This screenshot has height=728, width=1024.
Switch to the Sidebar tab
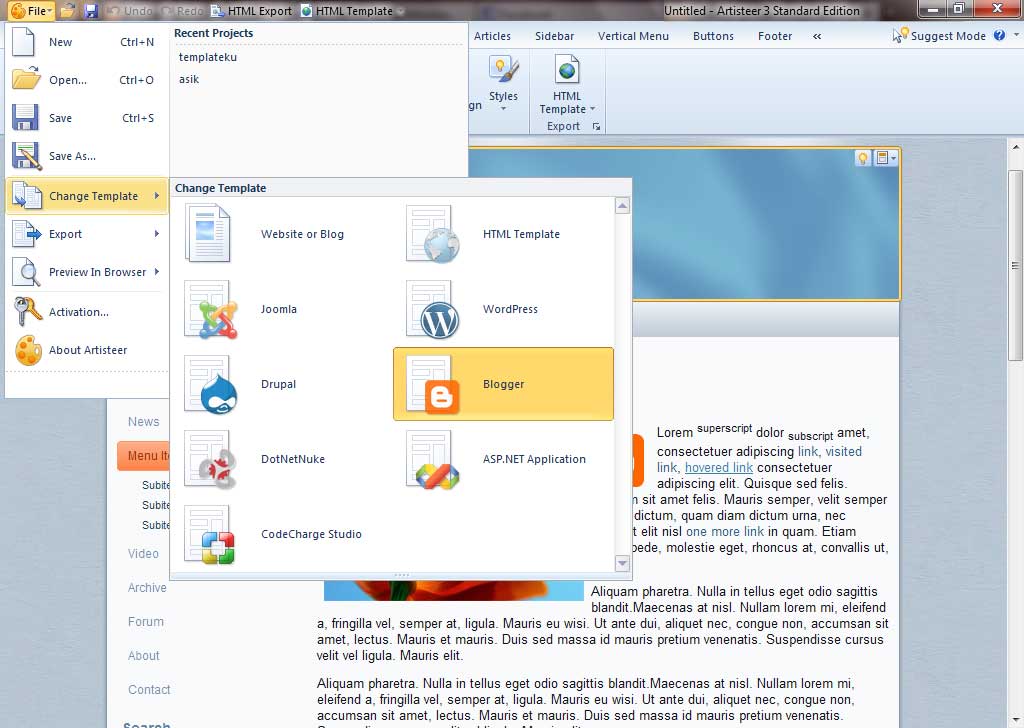pos(554,36)
